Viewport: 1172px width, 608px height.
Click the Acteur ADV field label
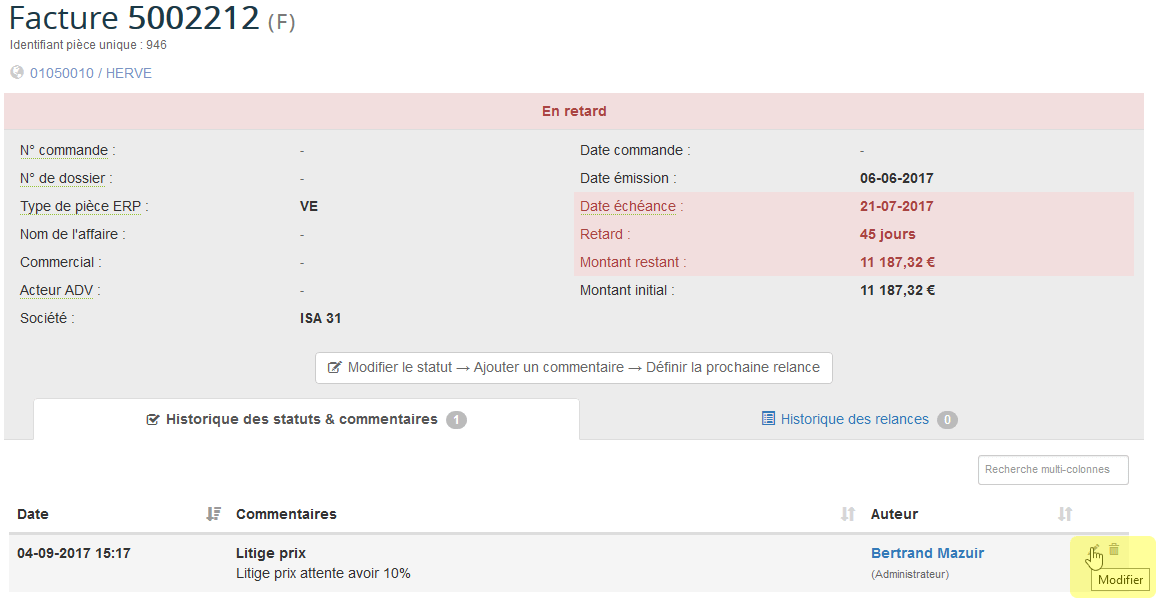[x=60, y=291]
